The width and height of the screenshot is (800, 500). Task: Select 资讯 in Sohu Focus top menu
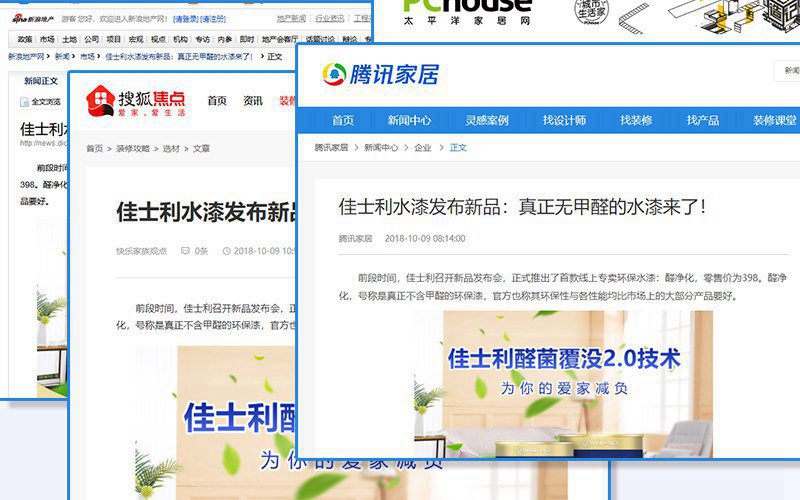point(253,101)
